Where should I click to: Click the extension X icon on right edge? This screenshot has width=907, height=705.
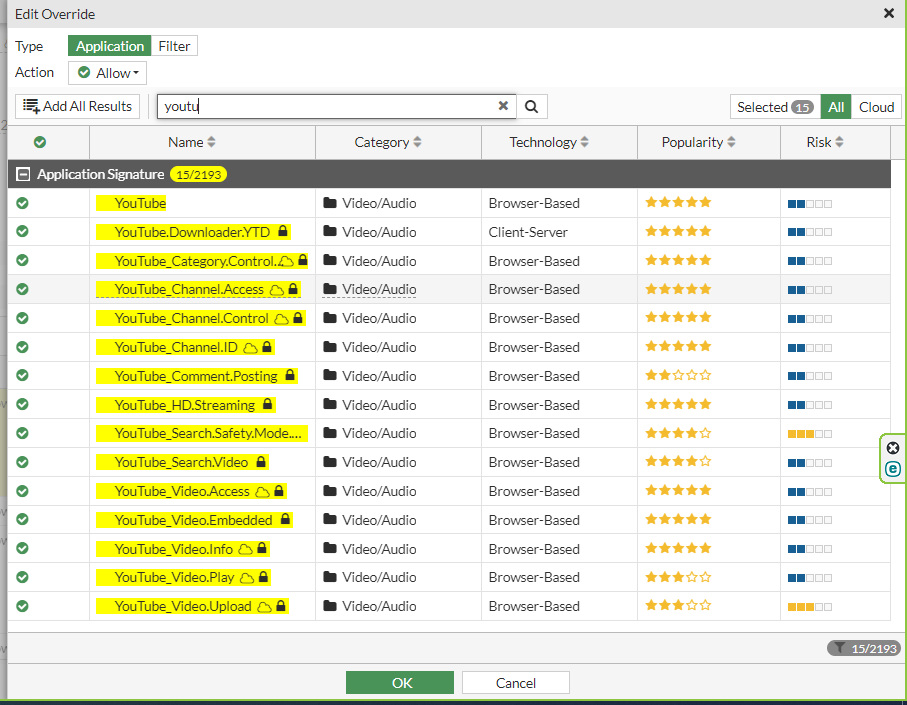coord(893,448)
